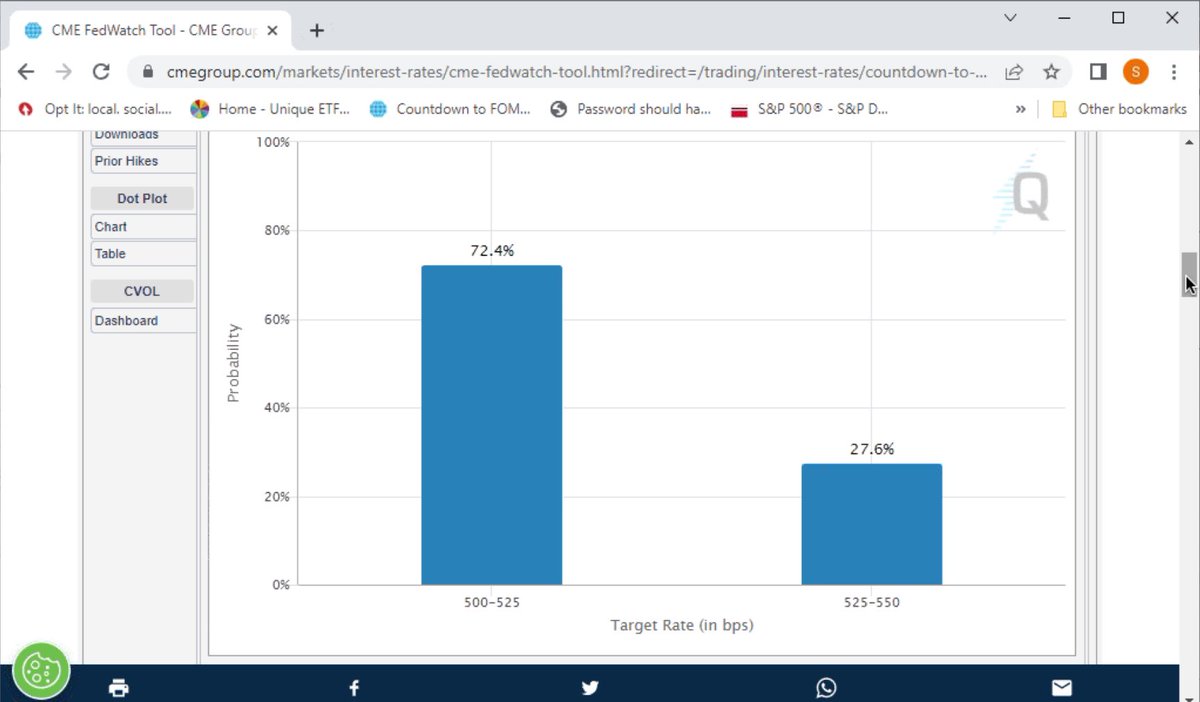Screen dimensions: 1200x702
Task: Click the Dot Plot section header
Action: click(x=142, y=198)
